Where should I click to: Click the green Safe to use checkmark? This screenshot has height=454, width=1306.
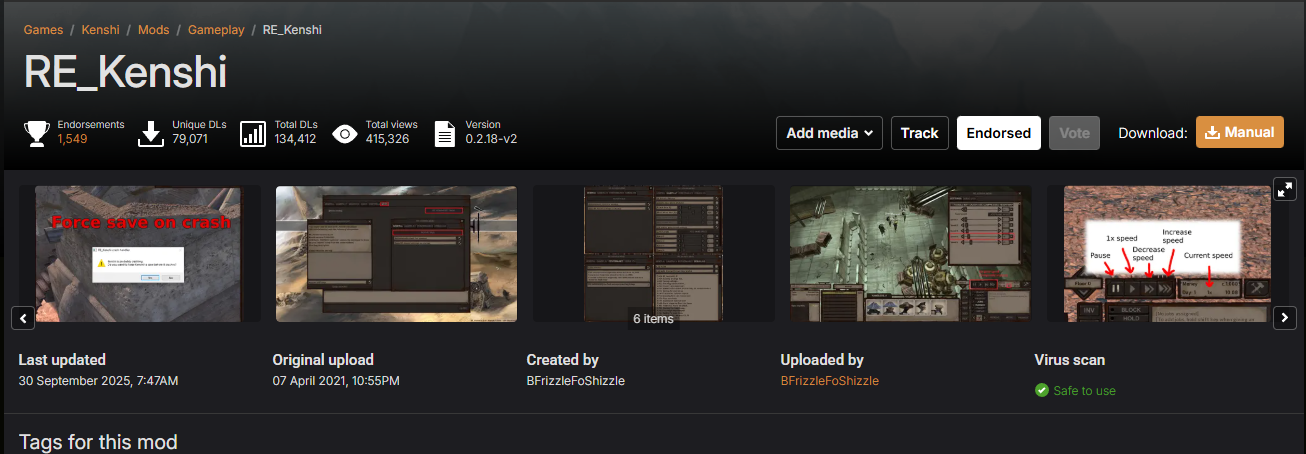pyautogui.click(x=1042, y=390)
